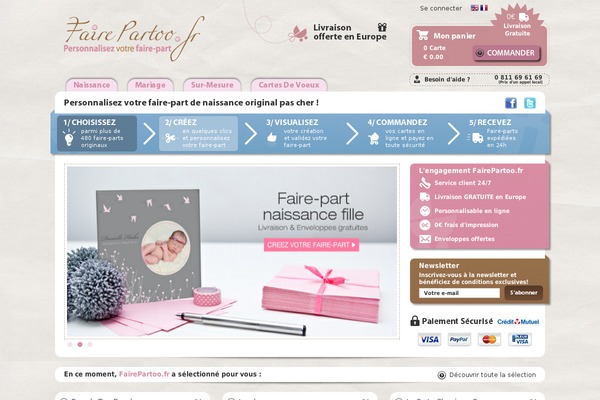The image size is (600, 400).
Task: Switch language with the UK flag
Action: point(474,8)
